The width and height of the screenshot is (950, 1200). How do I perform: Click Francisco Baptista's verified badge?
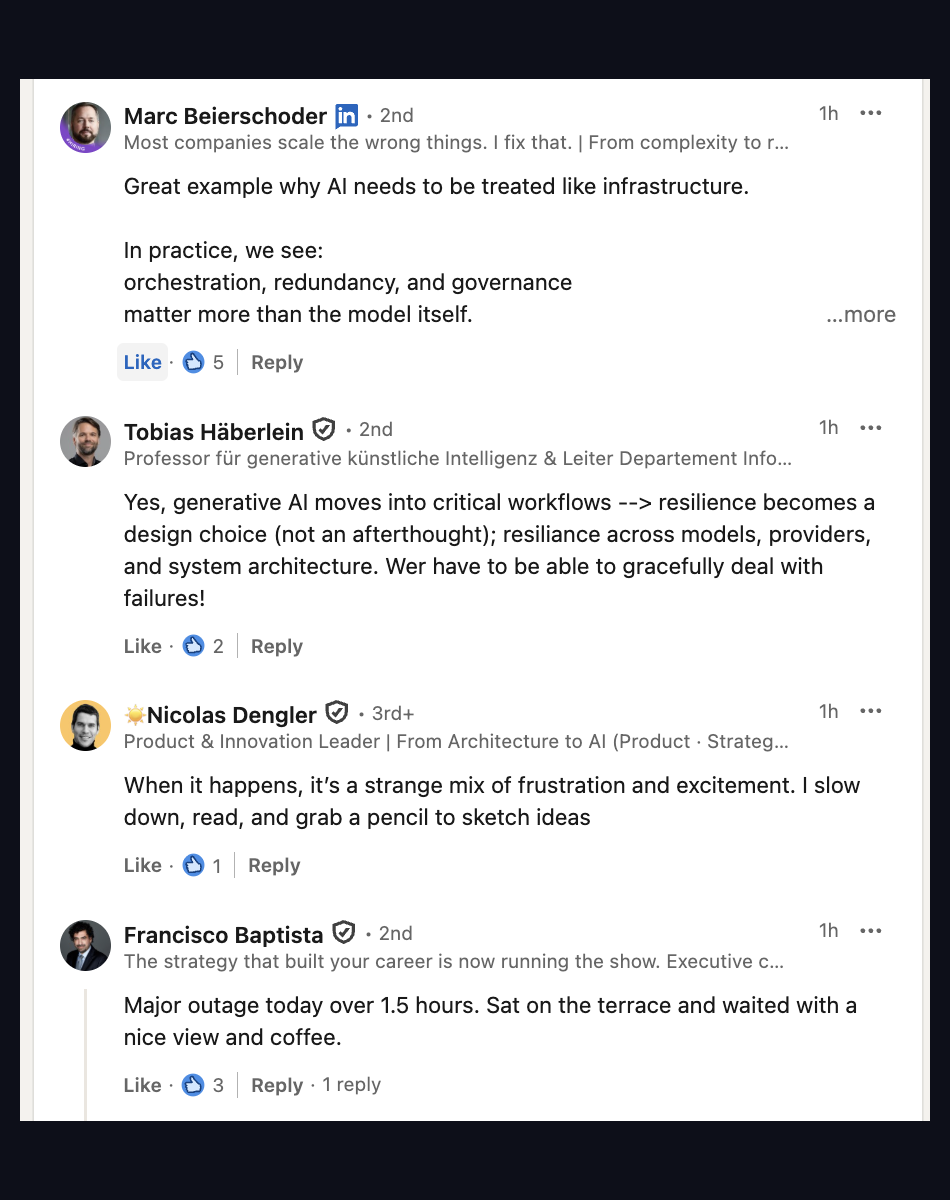(343, 933)
